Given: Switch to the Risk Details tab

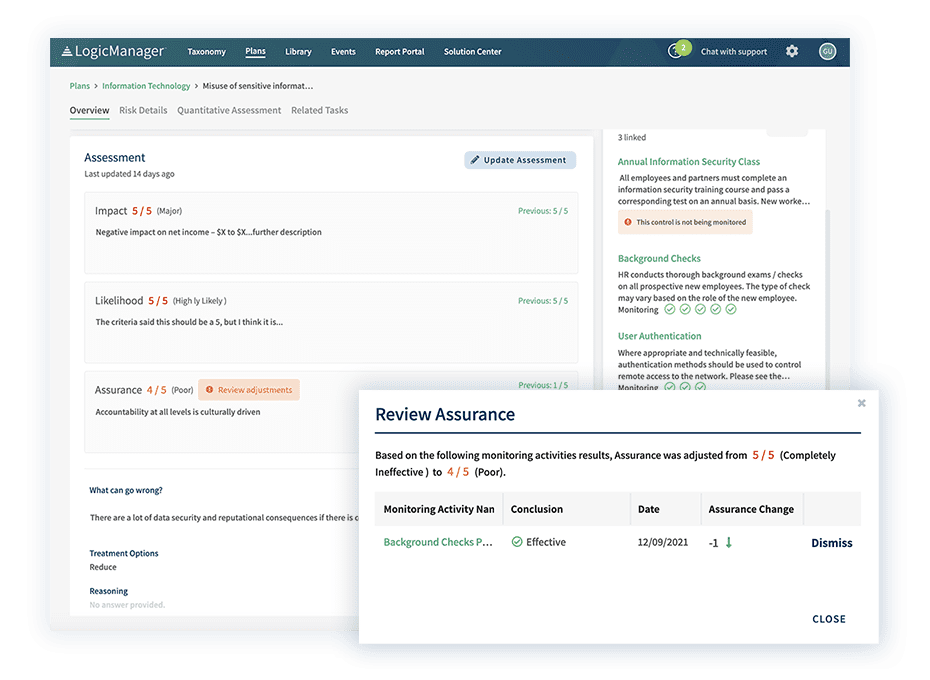Looking at the screenshot, I should click(x=143, y=110).
